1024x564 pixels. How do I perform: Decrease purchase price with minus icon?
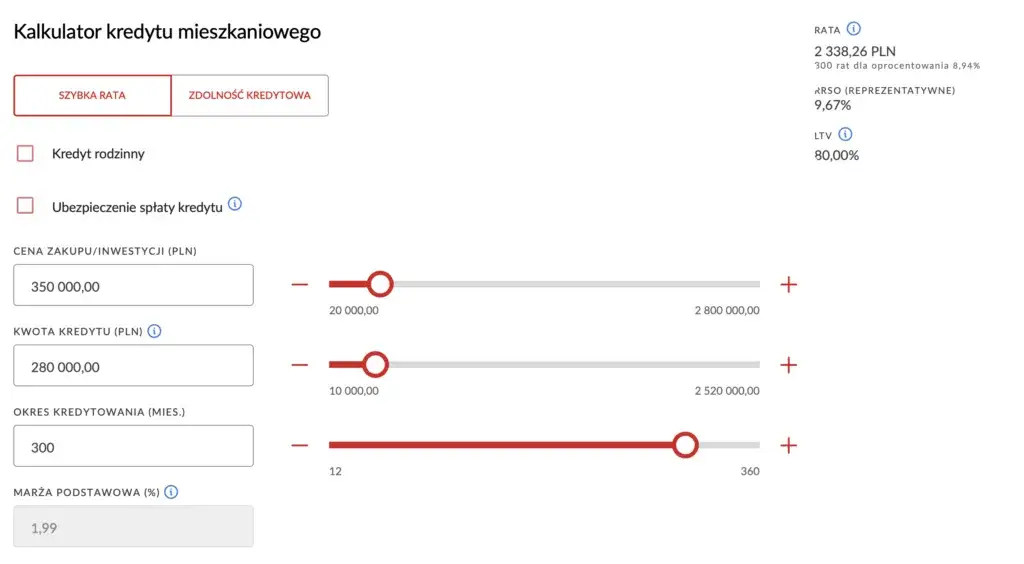pos(300,285)
